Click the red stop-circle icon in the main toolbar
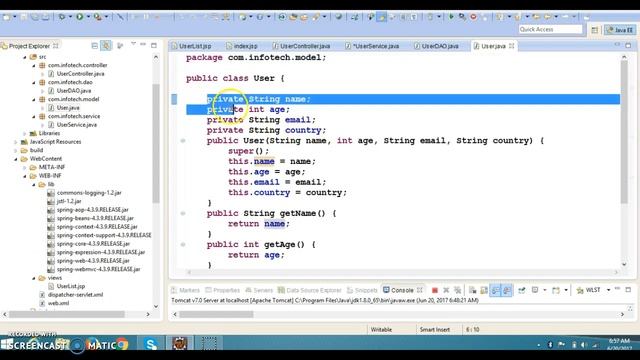Screen dimensions: 640x360 pos(473,17)
